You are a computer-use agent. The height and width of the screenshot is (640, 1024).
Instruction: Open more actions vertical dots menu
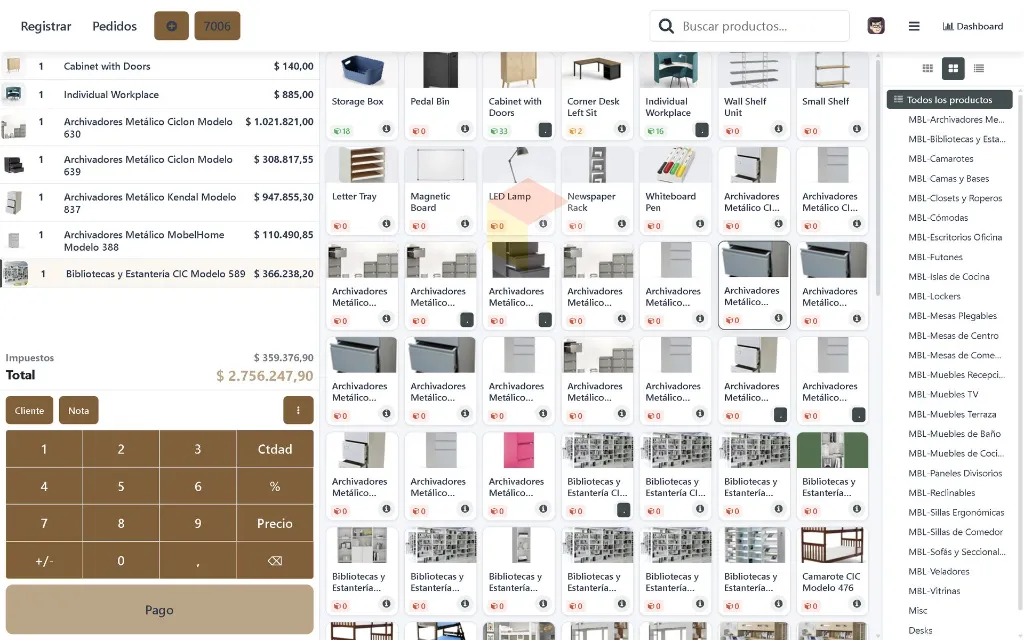click(x=298, y=410)
